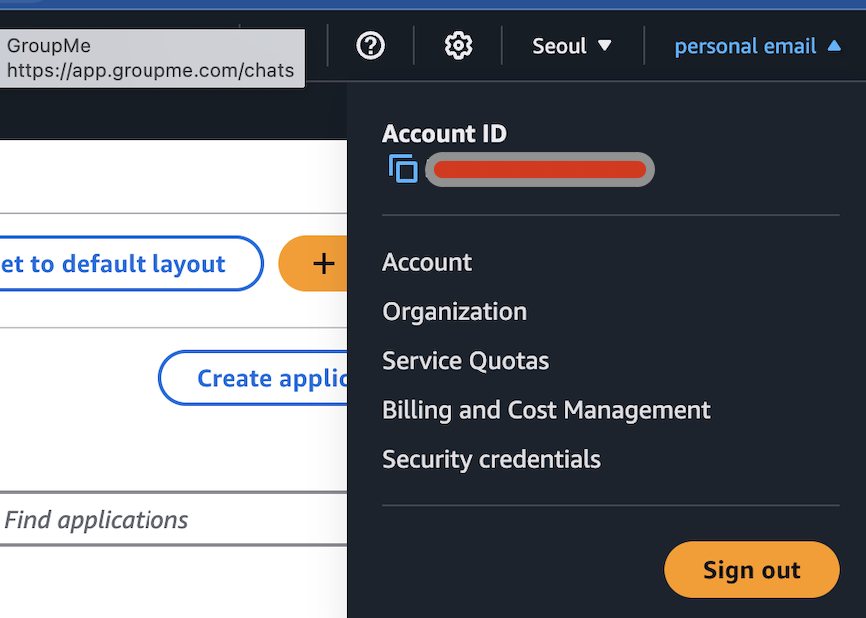The image size is (866, 618).
Task: Open Organization in the account menu
Action: pyautogui.click(x=454, y=311)
